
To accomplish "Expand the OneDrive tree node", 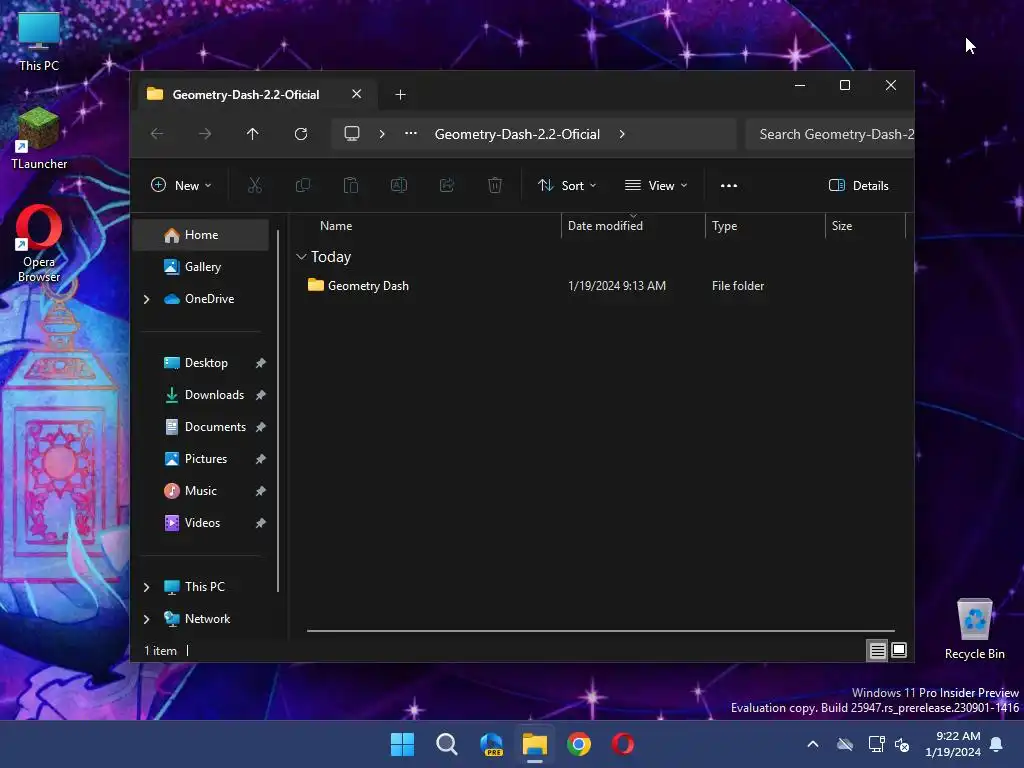I will tap(146, 299).
